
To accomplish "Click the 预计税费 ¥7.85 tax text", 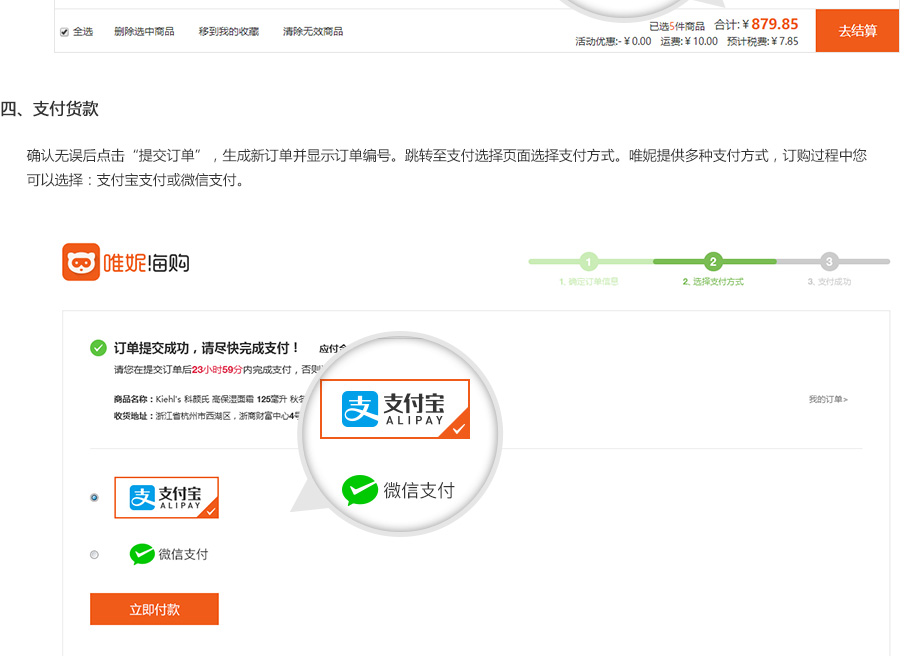I will [x=763, y=42].
